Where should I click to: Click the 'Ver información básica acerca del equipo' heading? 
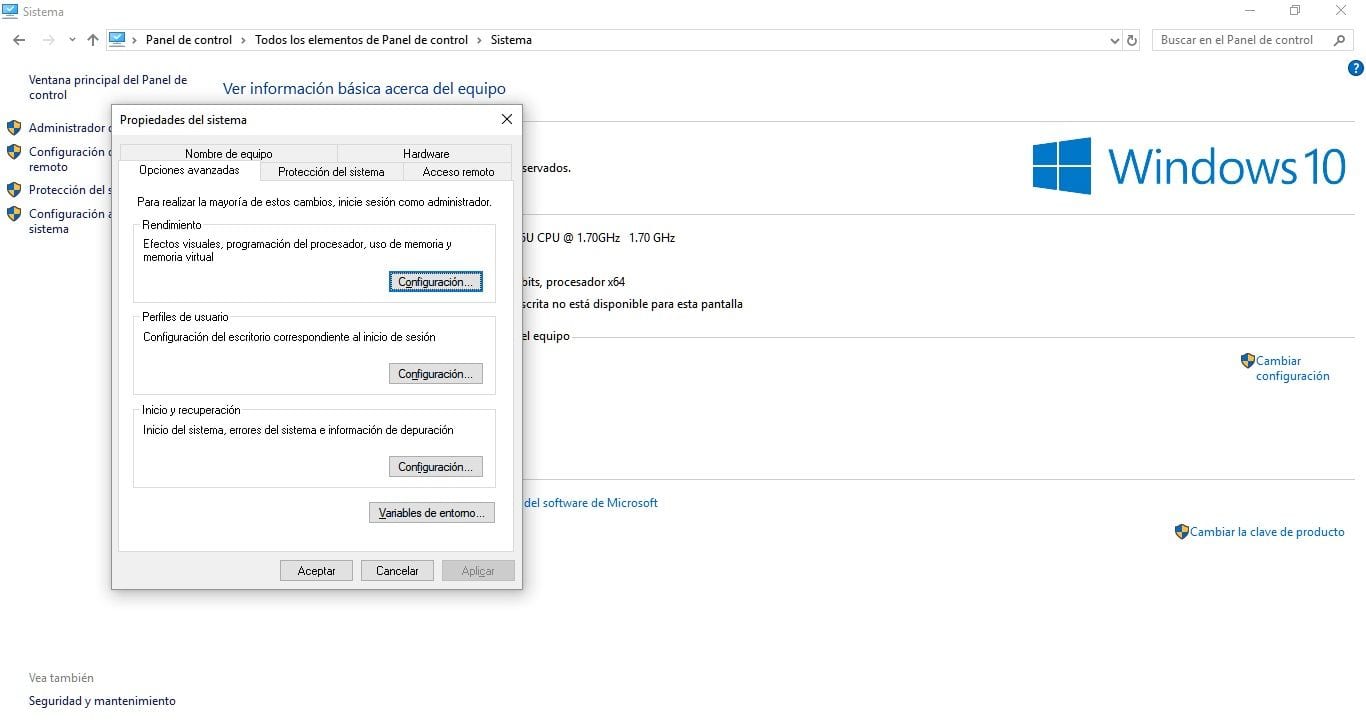364,89
